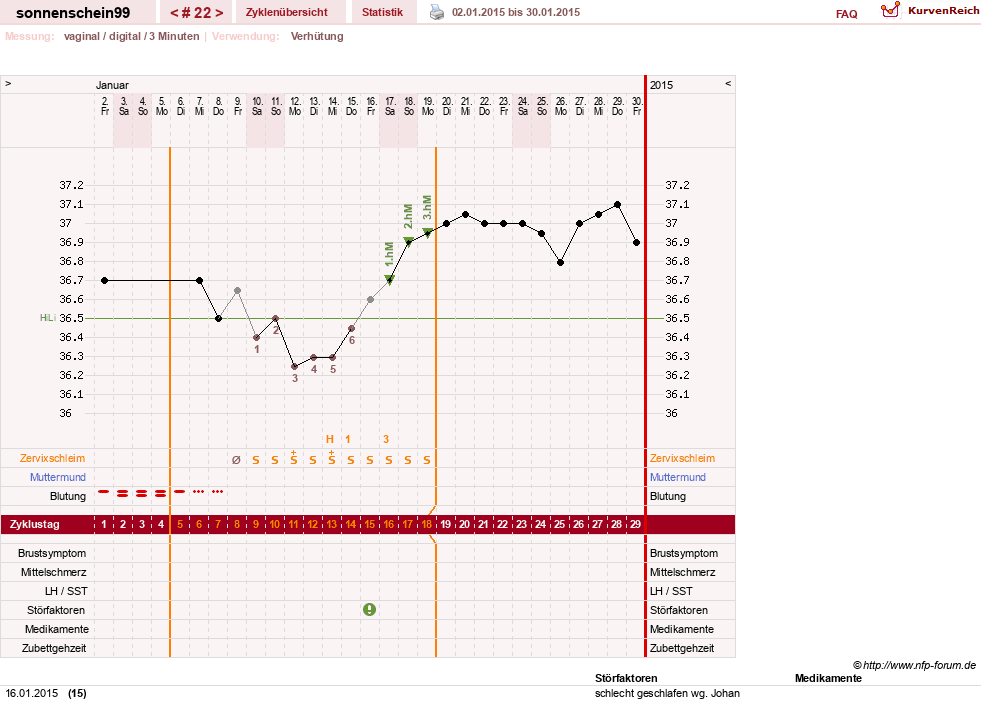Screen dimensions: 981x717
Task: Click right-side Muttermund label
Action: click(x=678, y=477)
